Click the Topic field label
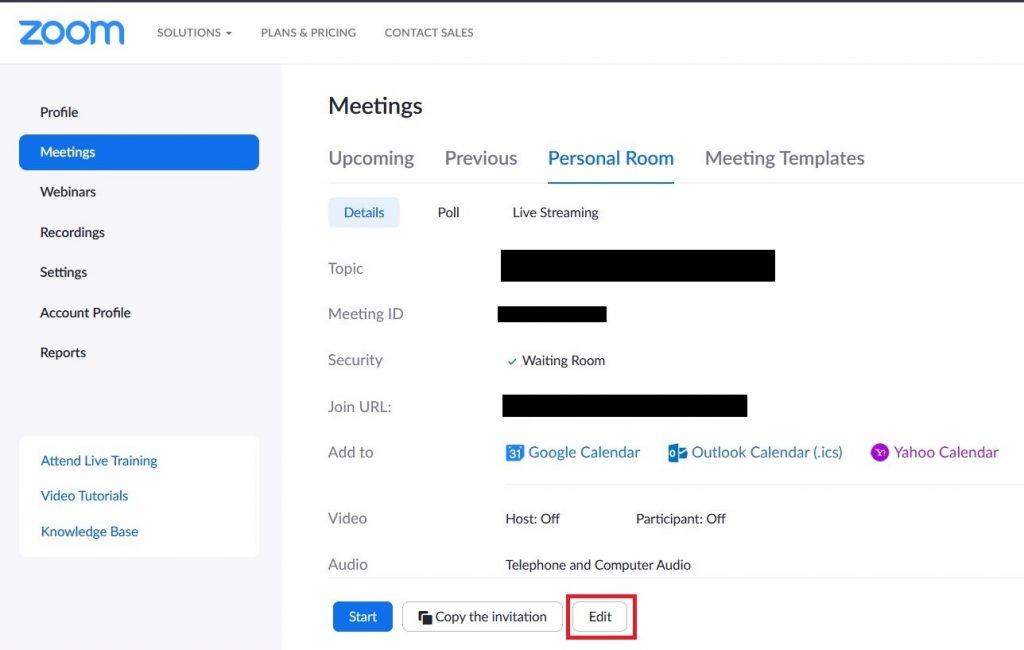 345,268
